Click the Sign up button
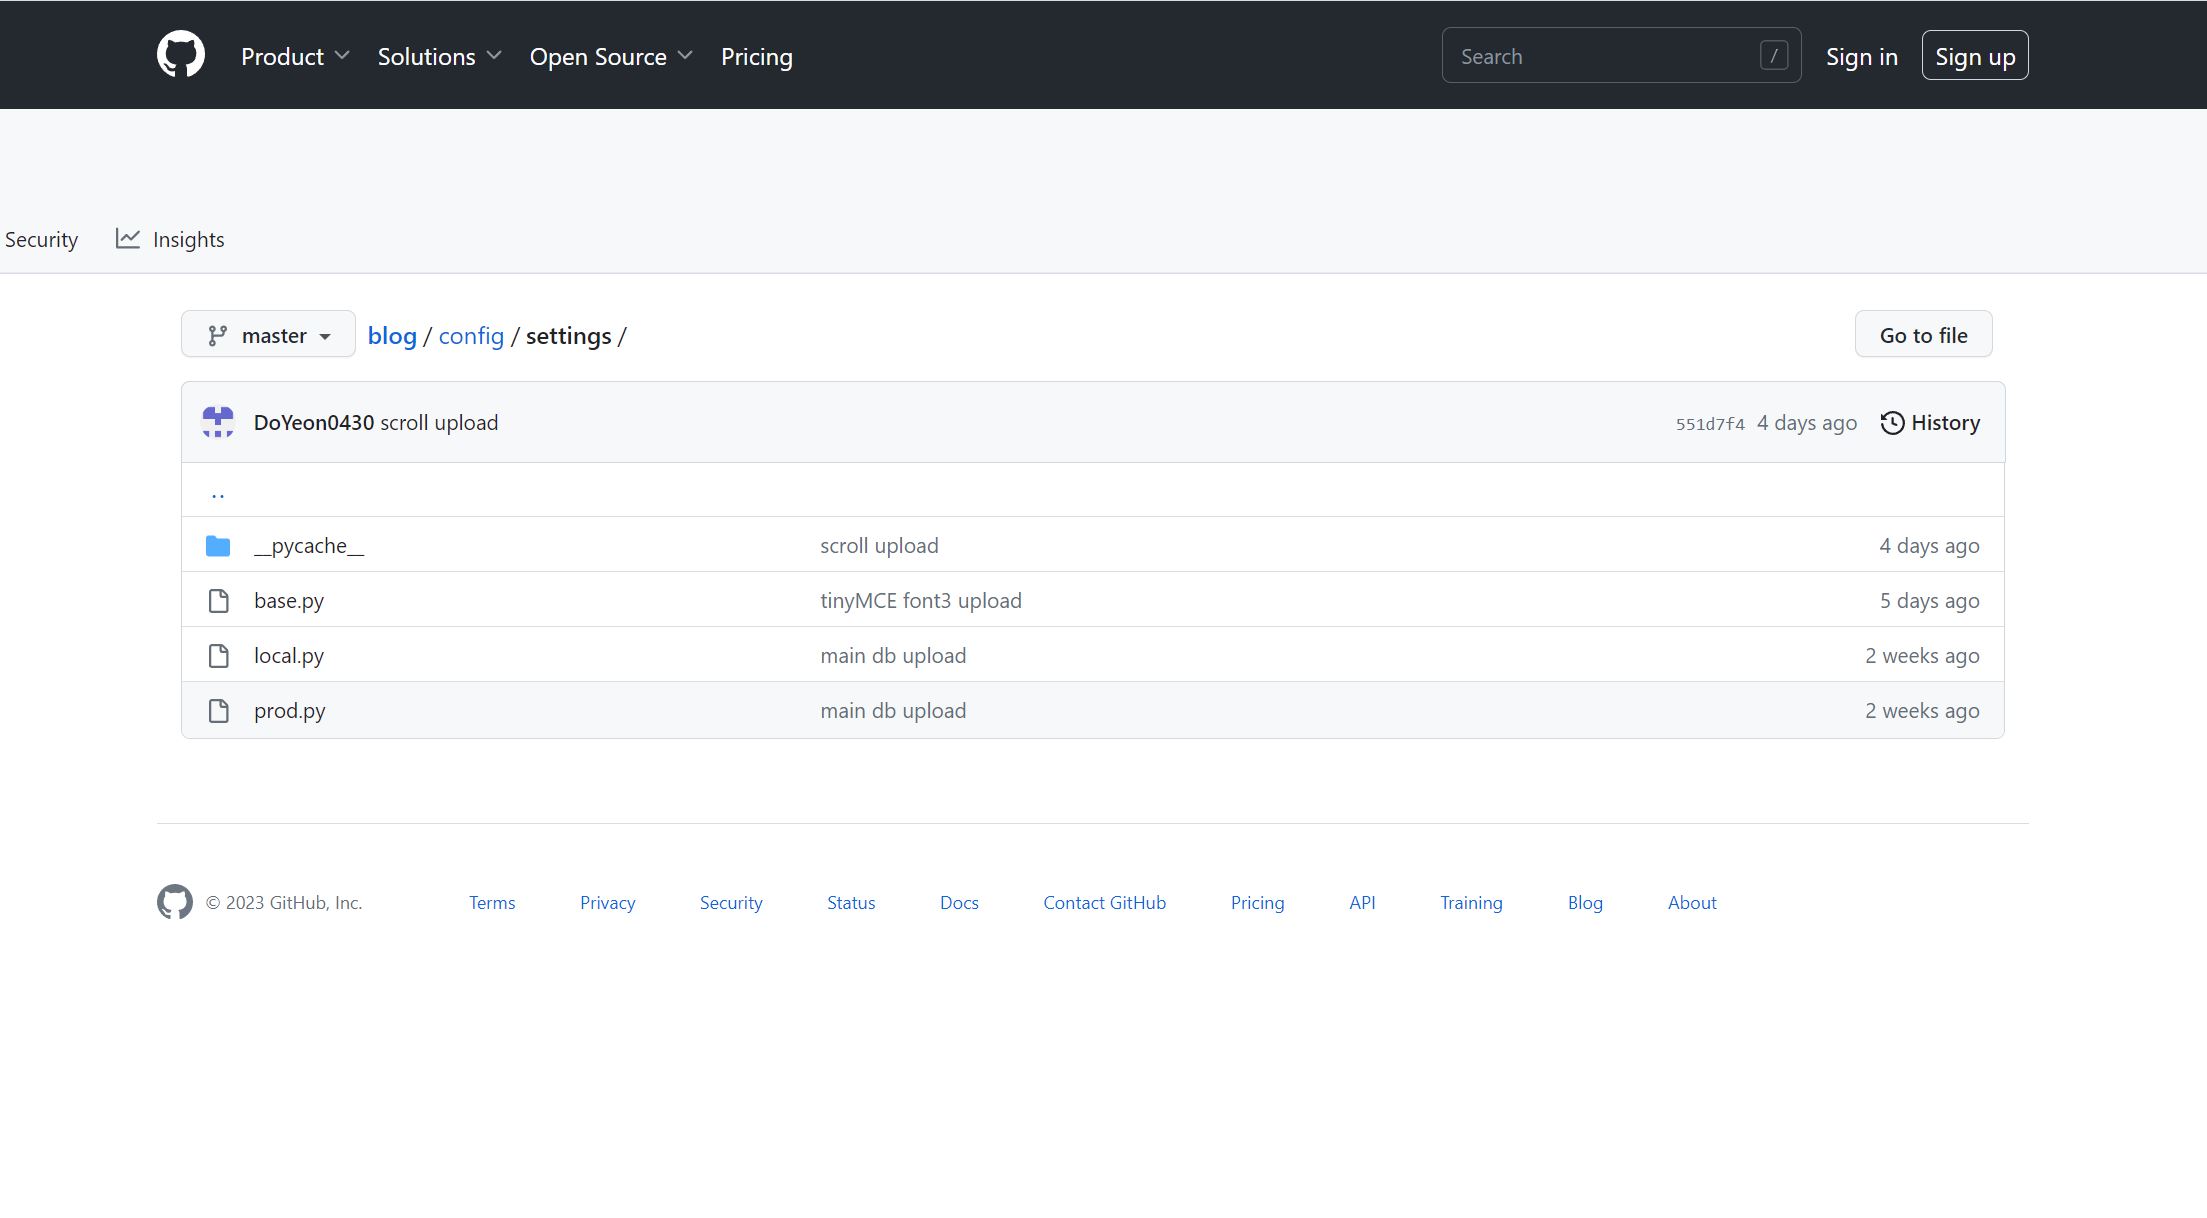The height and width of the screenshot is (1218, 2207). [1974, 56]
